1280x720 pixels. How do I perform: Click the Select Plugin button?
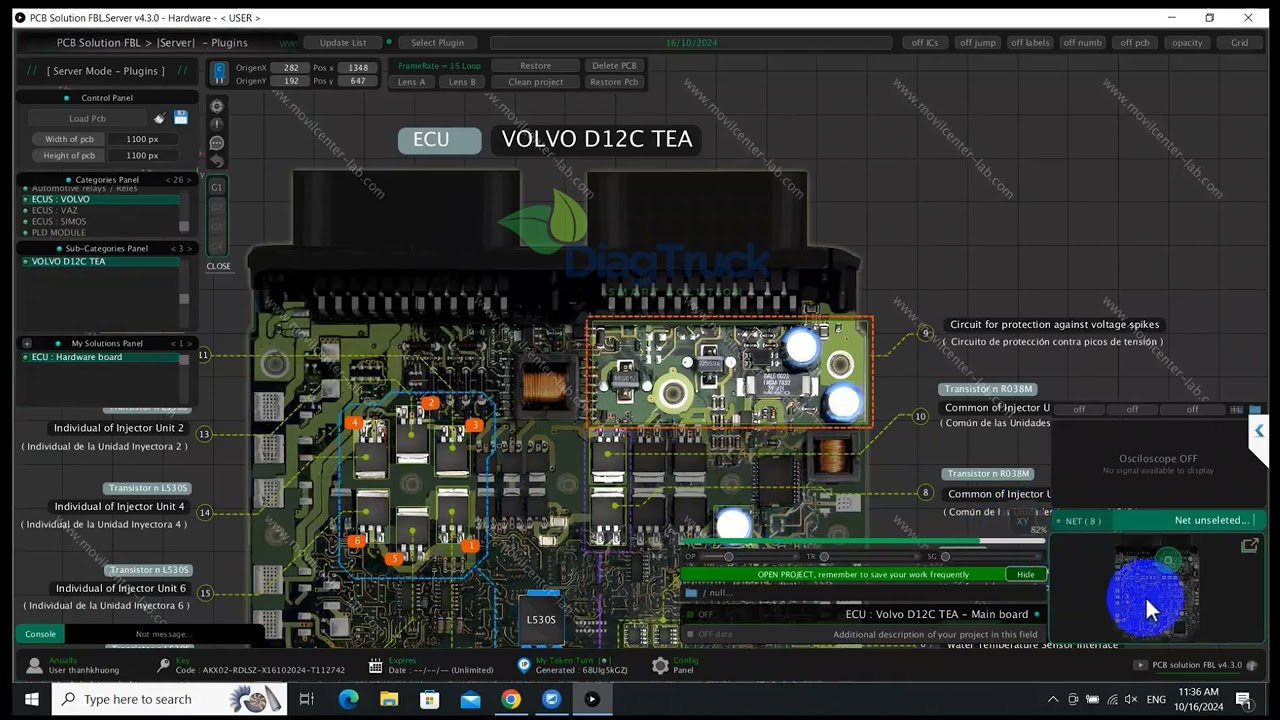(437, 43)
